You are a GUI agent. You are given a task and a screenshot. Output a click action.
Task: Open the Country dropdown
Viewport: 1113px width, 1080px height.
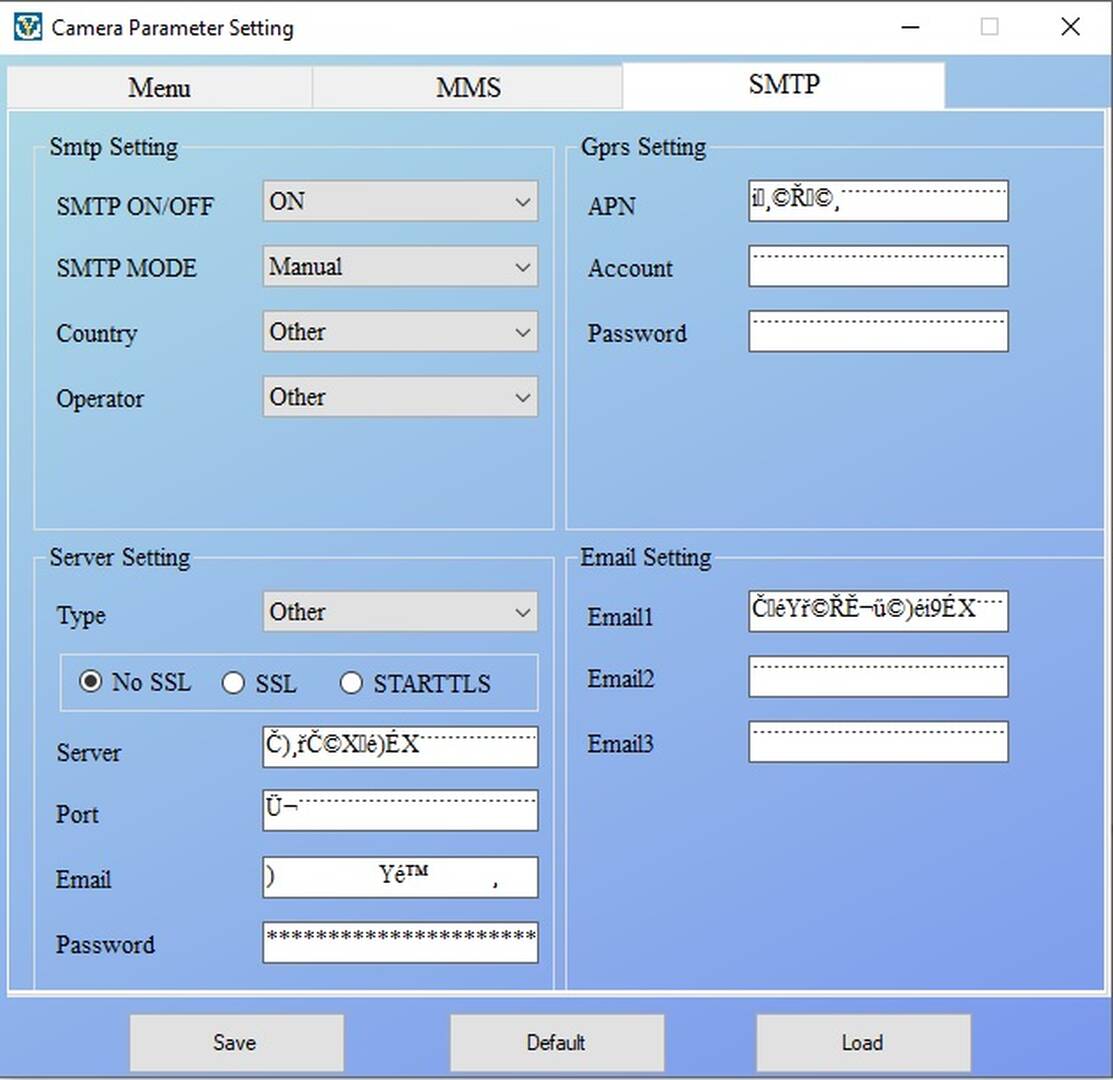pos(400,332)
